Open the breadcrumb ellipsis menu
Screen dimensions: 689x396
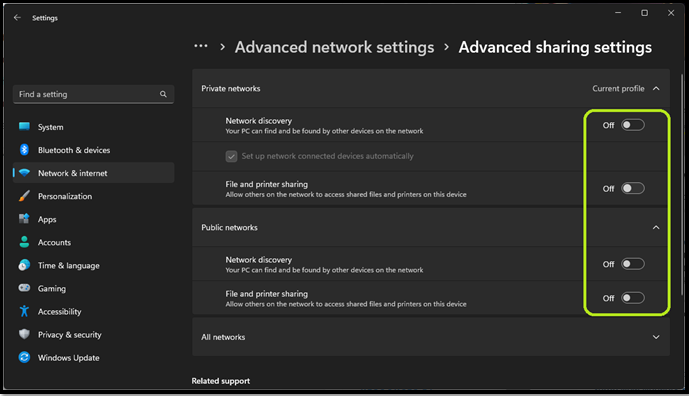201,46
